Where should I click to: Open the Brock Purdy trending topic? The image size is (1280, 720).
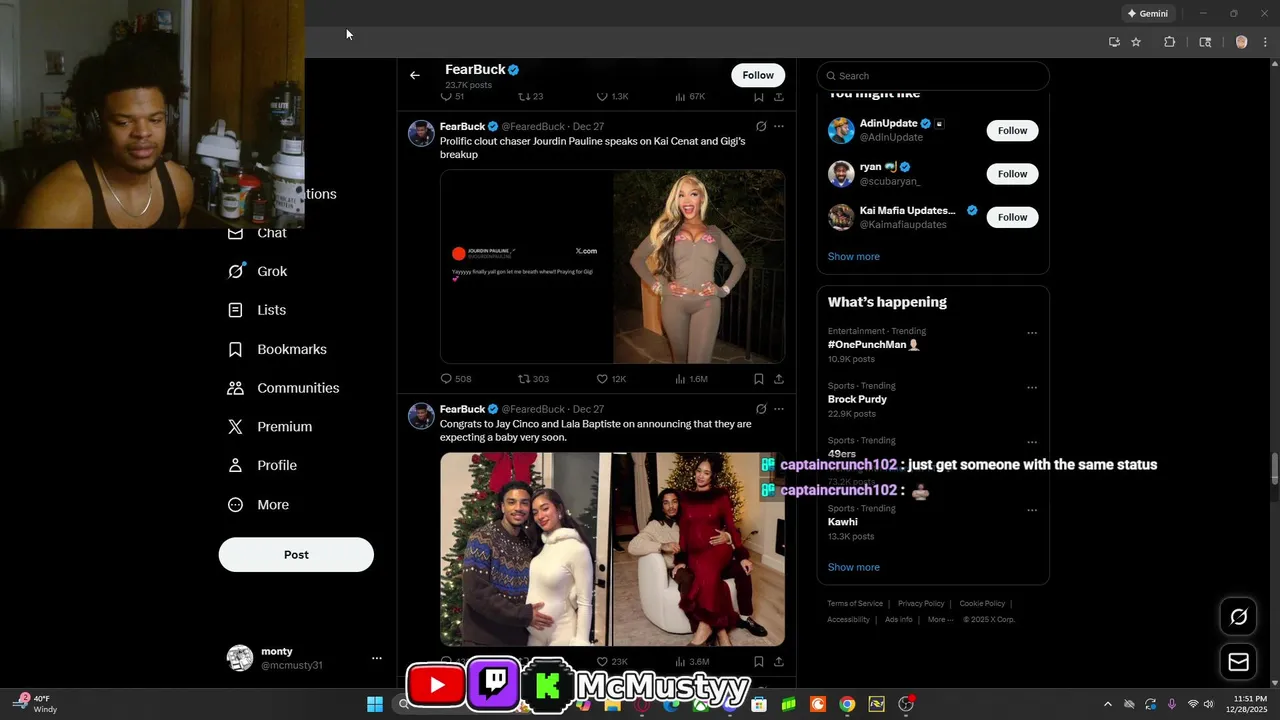pos(857,399)
